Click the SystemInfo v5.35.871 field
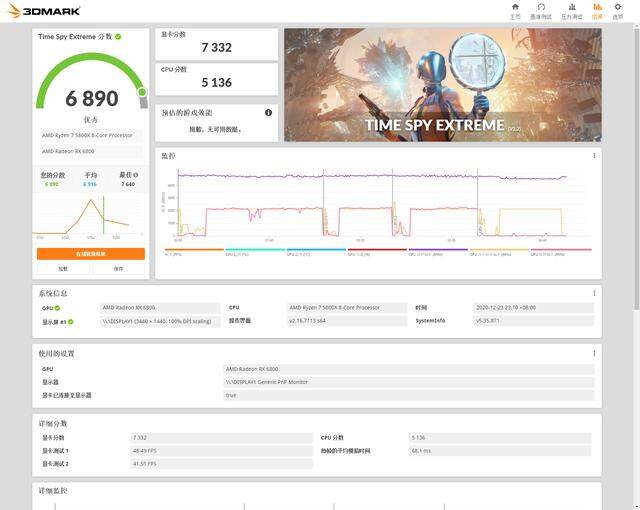This screenshot has height=510, width=640. (533, 321)
